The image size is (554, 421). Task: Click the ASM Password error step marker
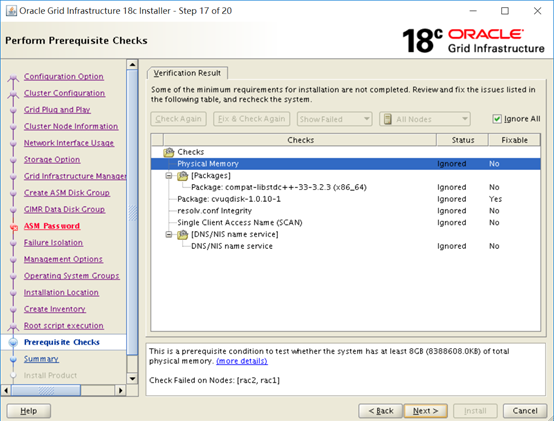point(14,227)
